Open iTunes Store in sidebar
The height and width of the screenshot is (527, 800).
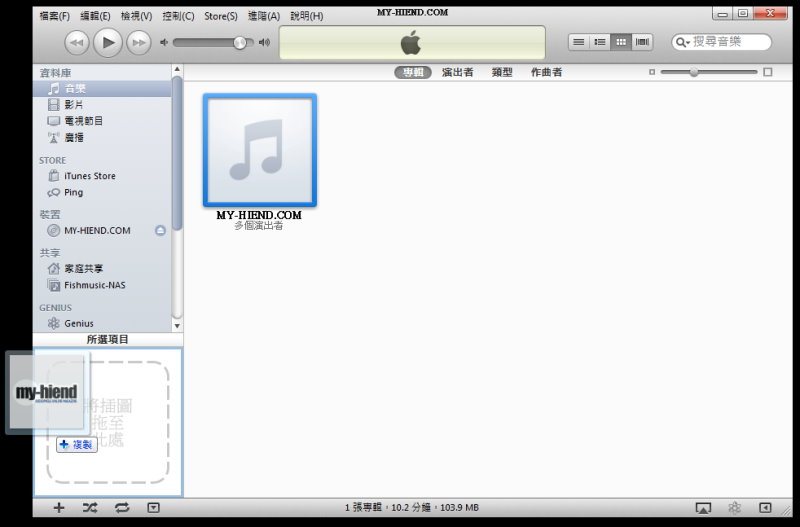tap(89, 176)
